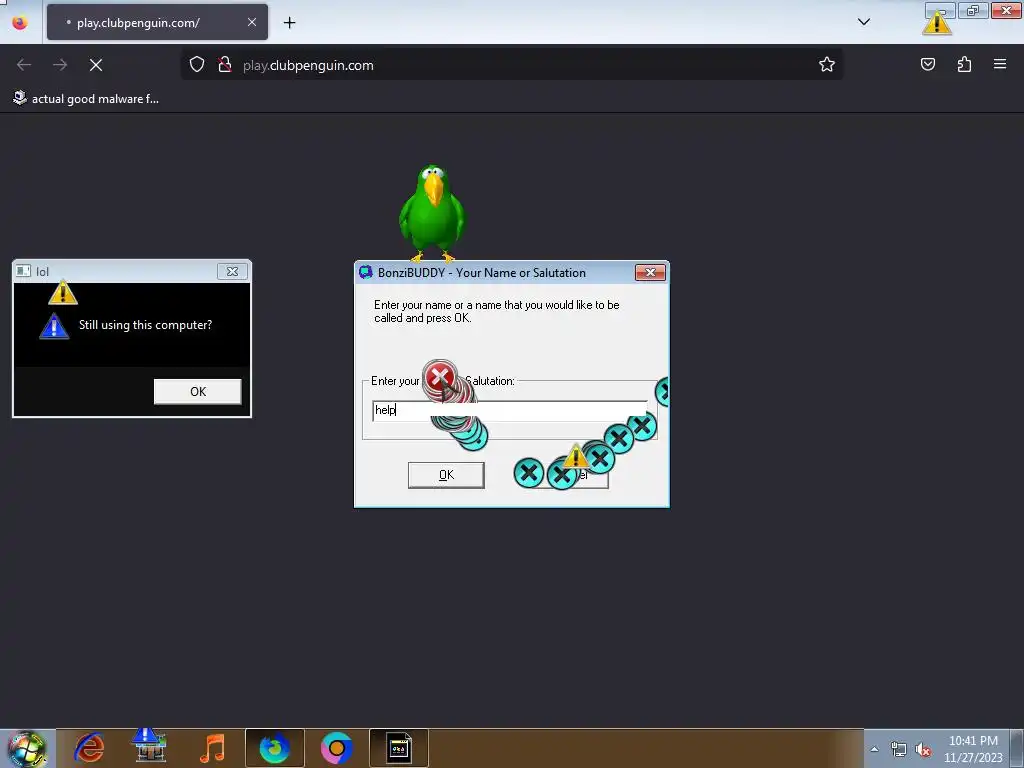Open a new tab with plus button
1024x768 pixels.
pos(289,23)
